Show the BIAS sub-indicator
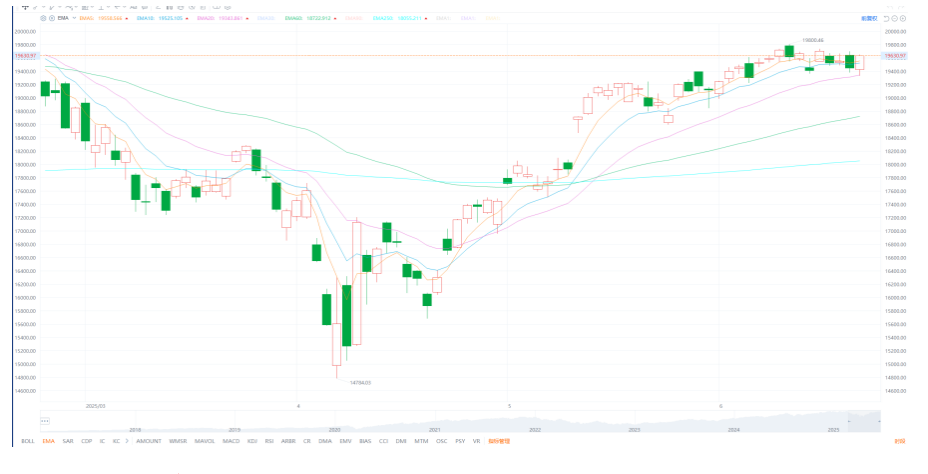The image size is (928, 474). [x=365, y=441]
